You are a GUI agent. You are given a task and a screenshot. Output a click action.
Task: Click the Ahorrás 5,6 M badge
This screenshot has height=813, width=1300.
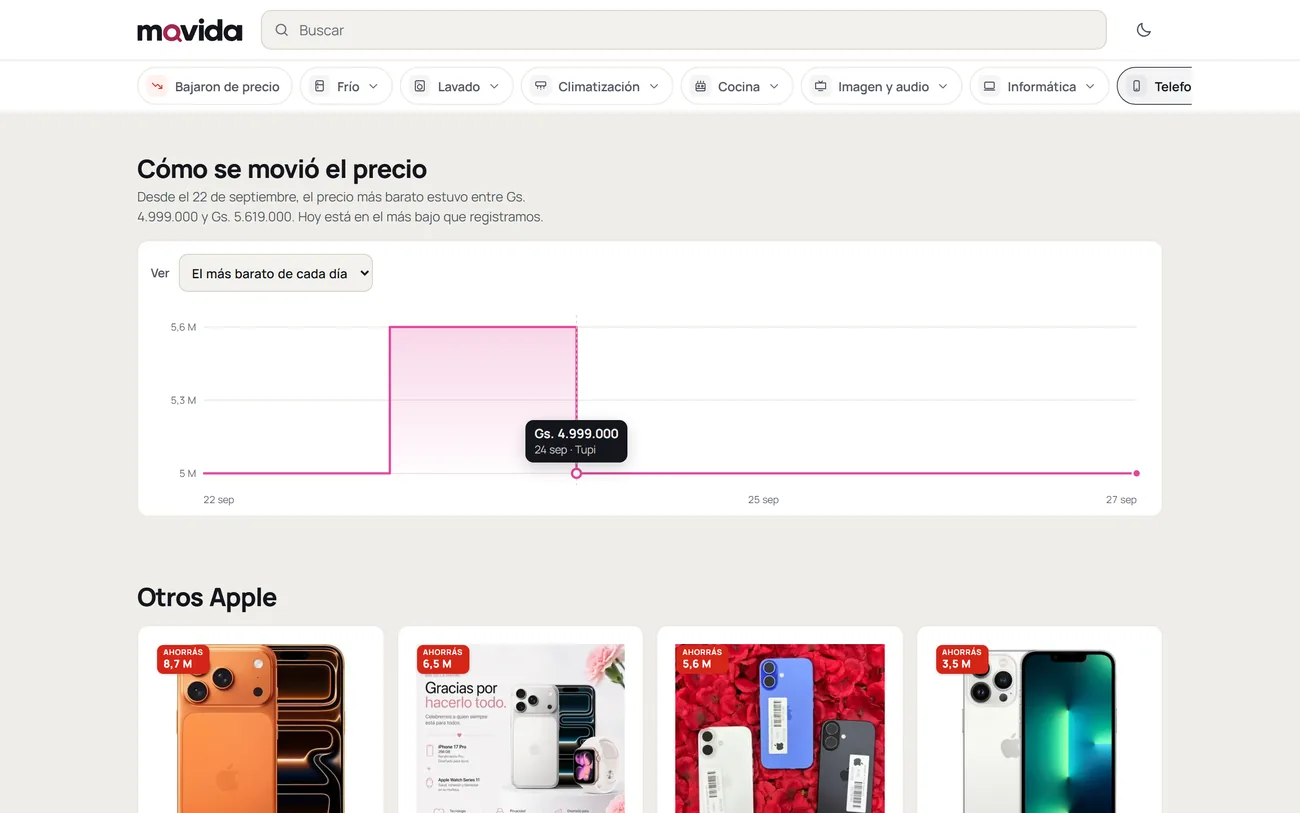[x=702, y=658]
